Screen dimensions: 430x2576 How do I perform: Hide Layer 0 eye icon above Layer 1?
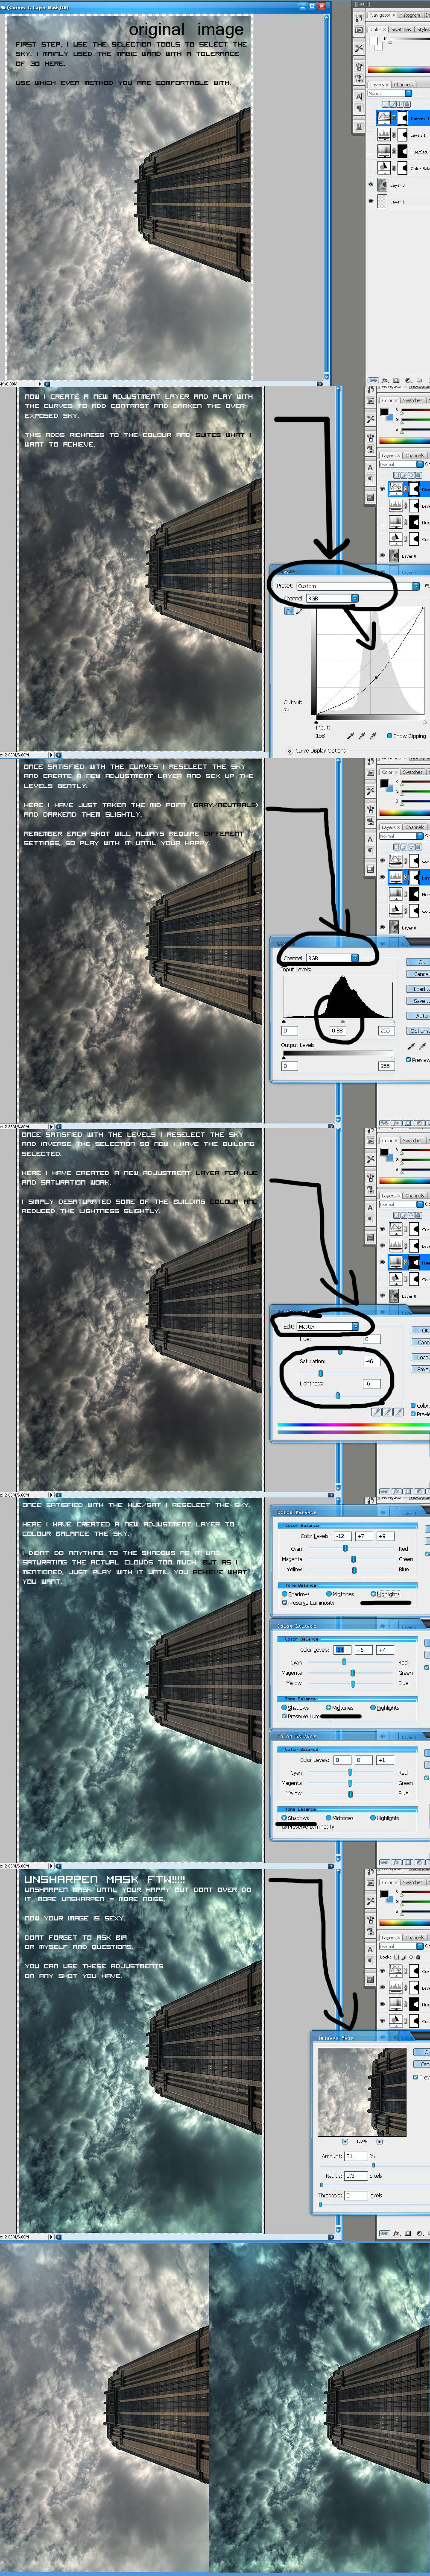(x=372, y=185)
